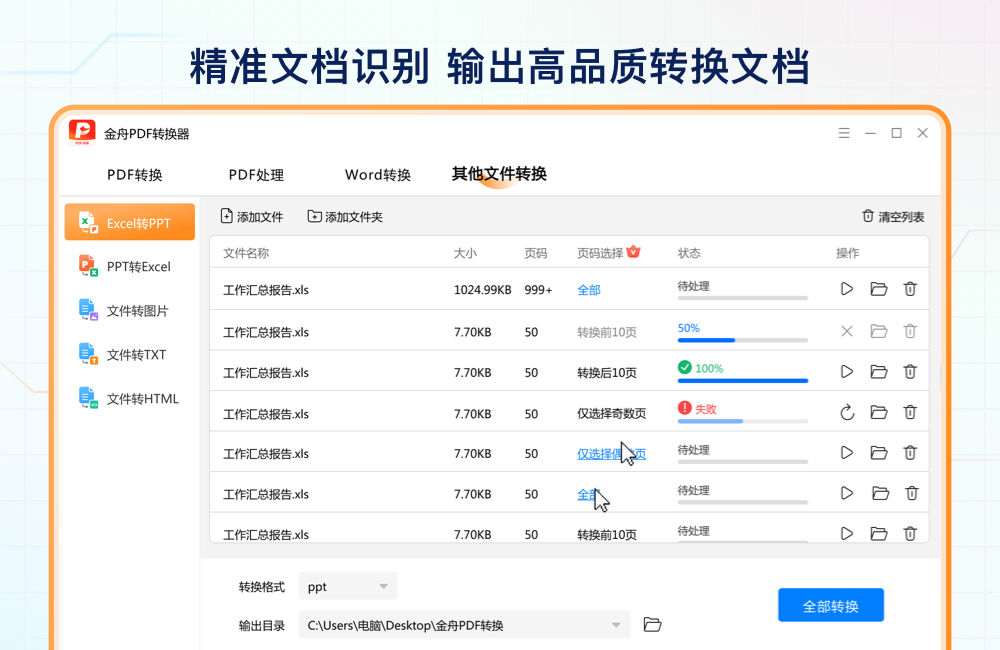Browse output directory via the folder icon
The height and width of the screenshot is (650, 1000).
pyautogui.click(x=652, y=622)
